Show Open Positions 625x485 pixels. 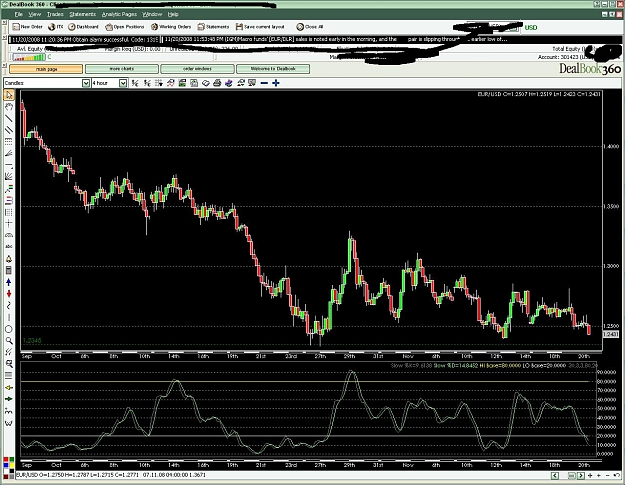[125, 27]
